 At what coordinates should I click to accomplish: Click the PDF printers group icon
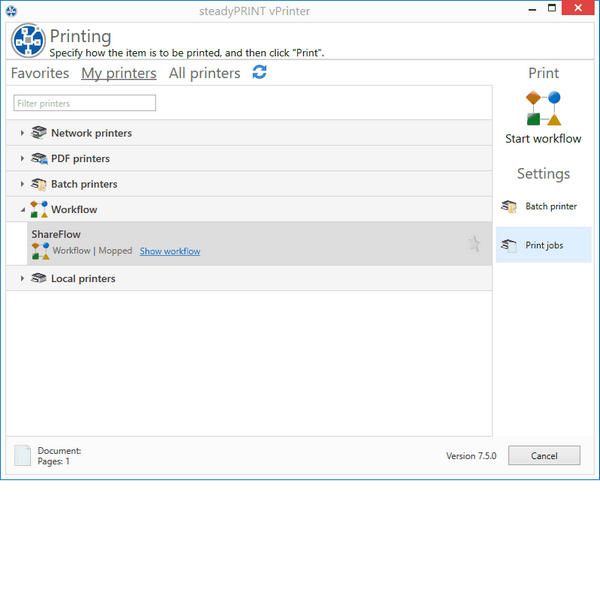39,158
